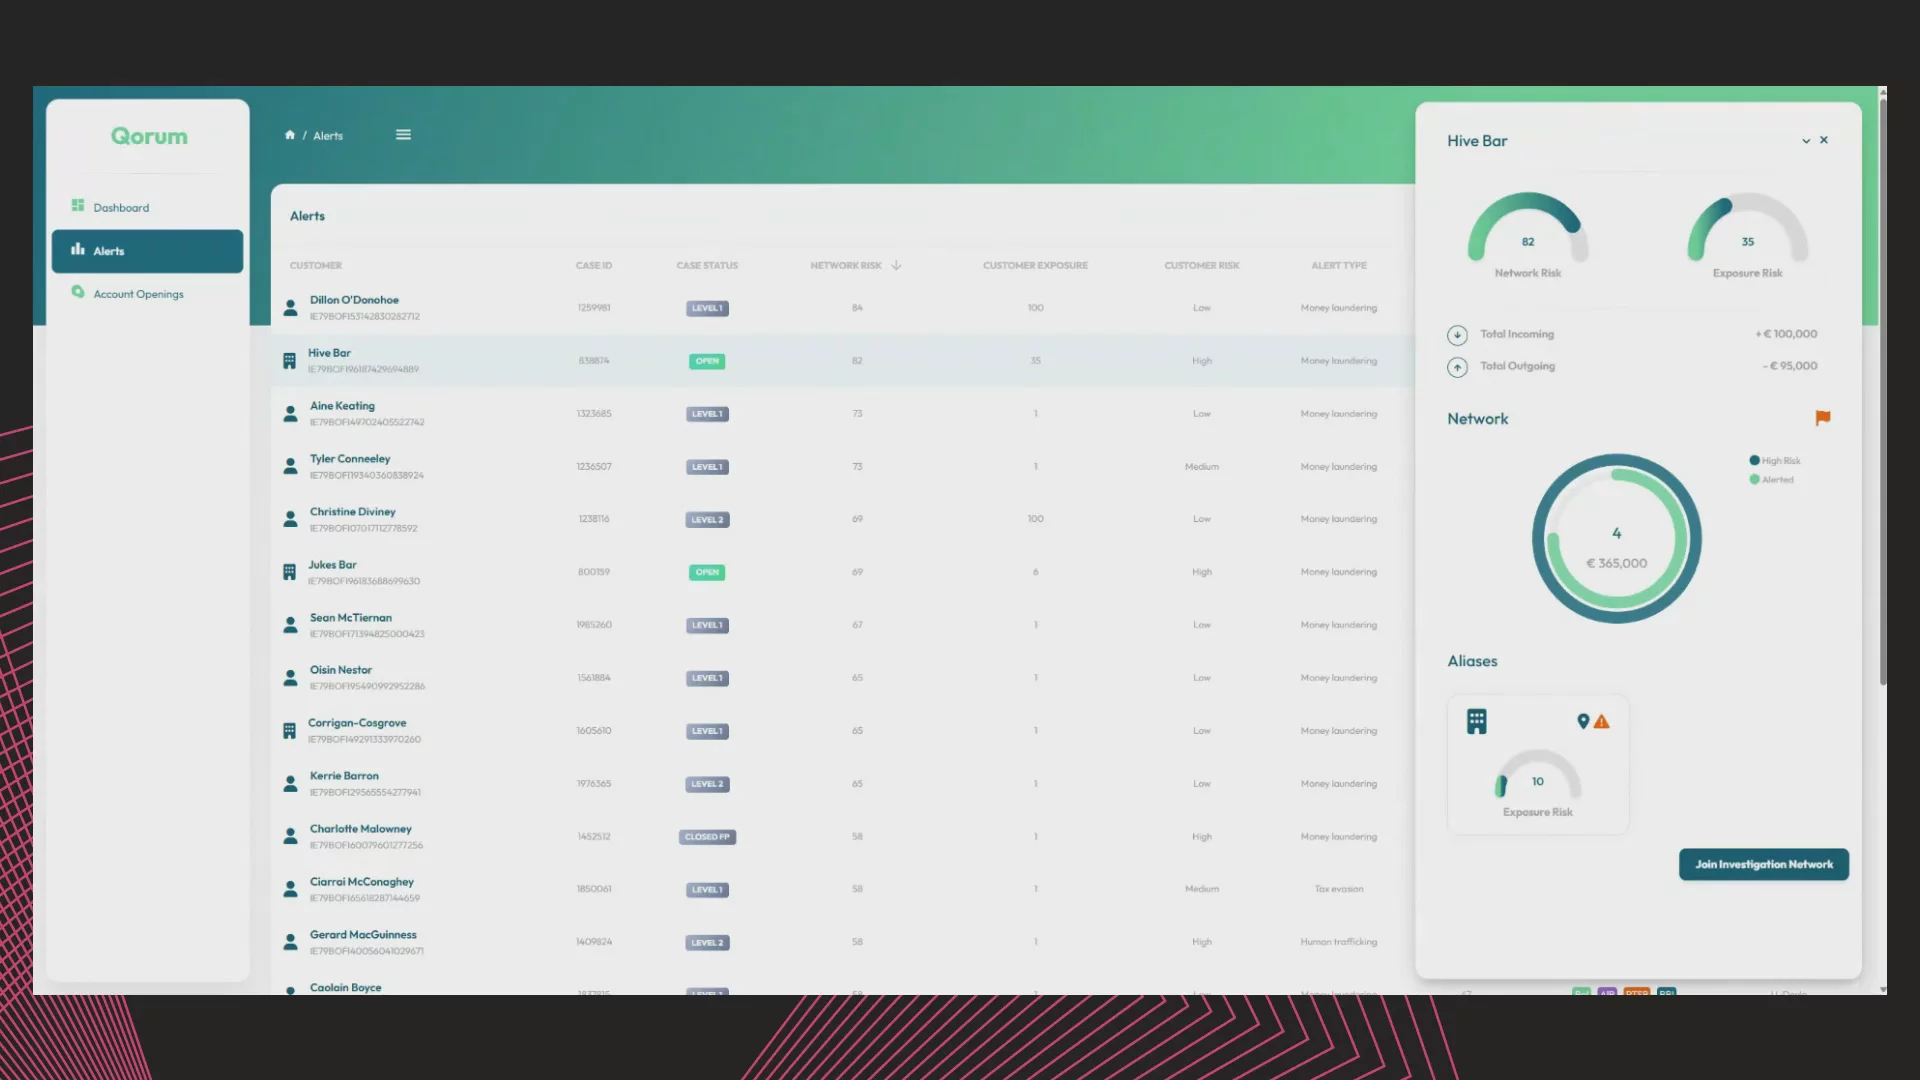This screenshot has height=1080, width=1920.
Task: Close the Hive Bar detail panel
Action: [x=1824, y=140]
